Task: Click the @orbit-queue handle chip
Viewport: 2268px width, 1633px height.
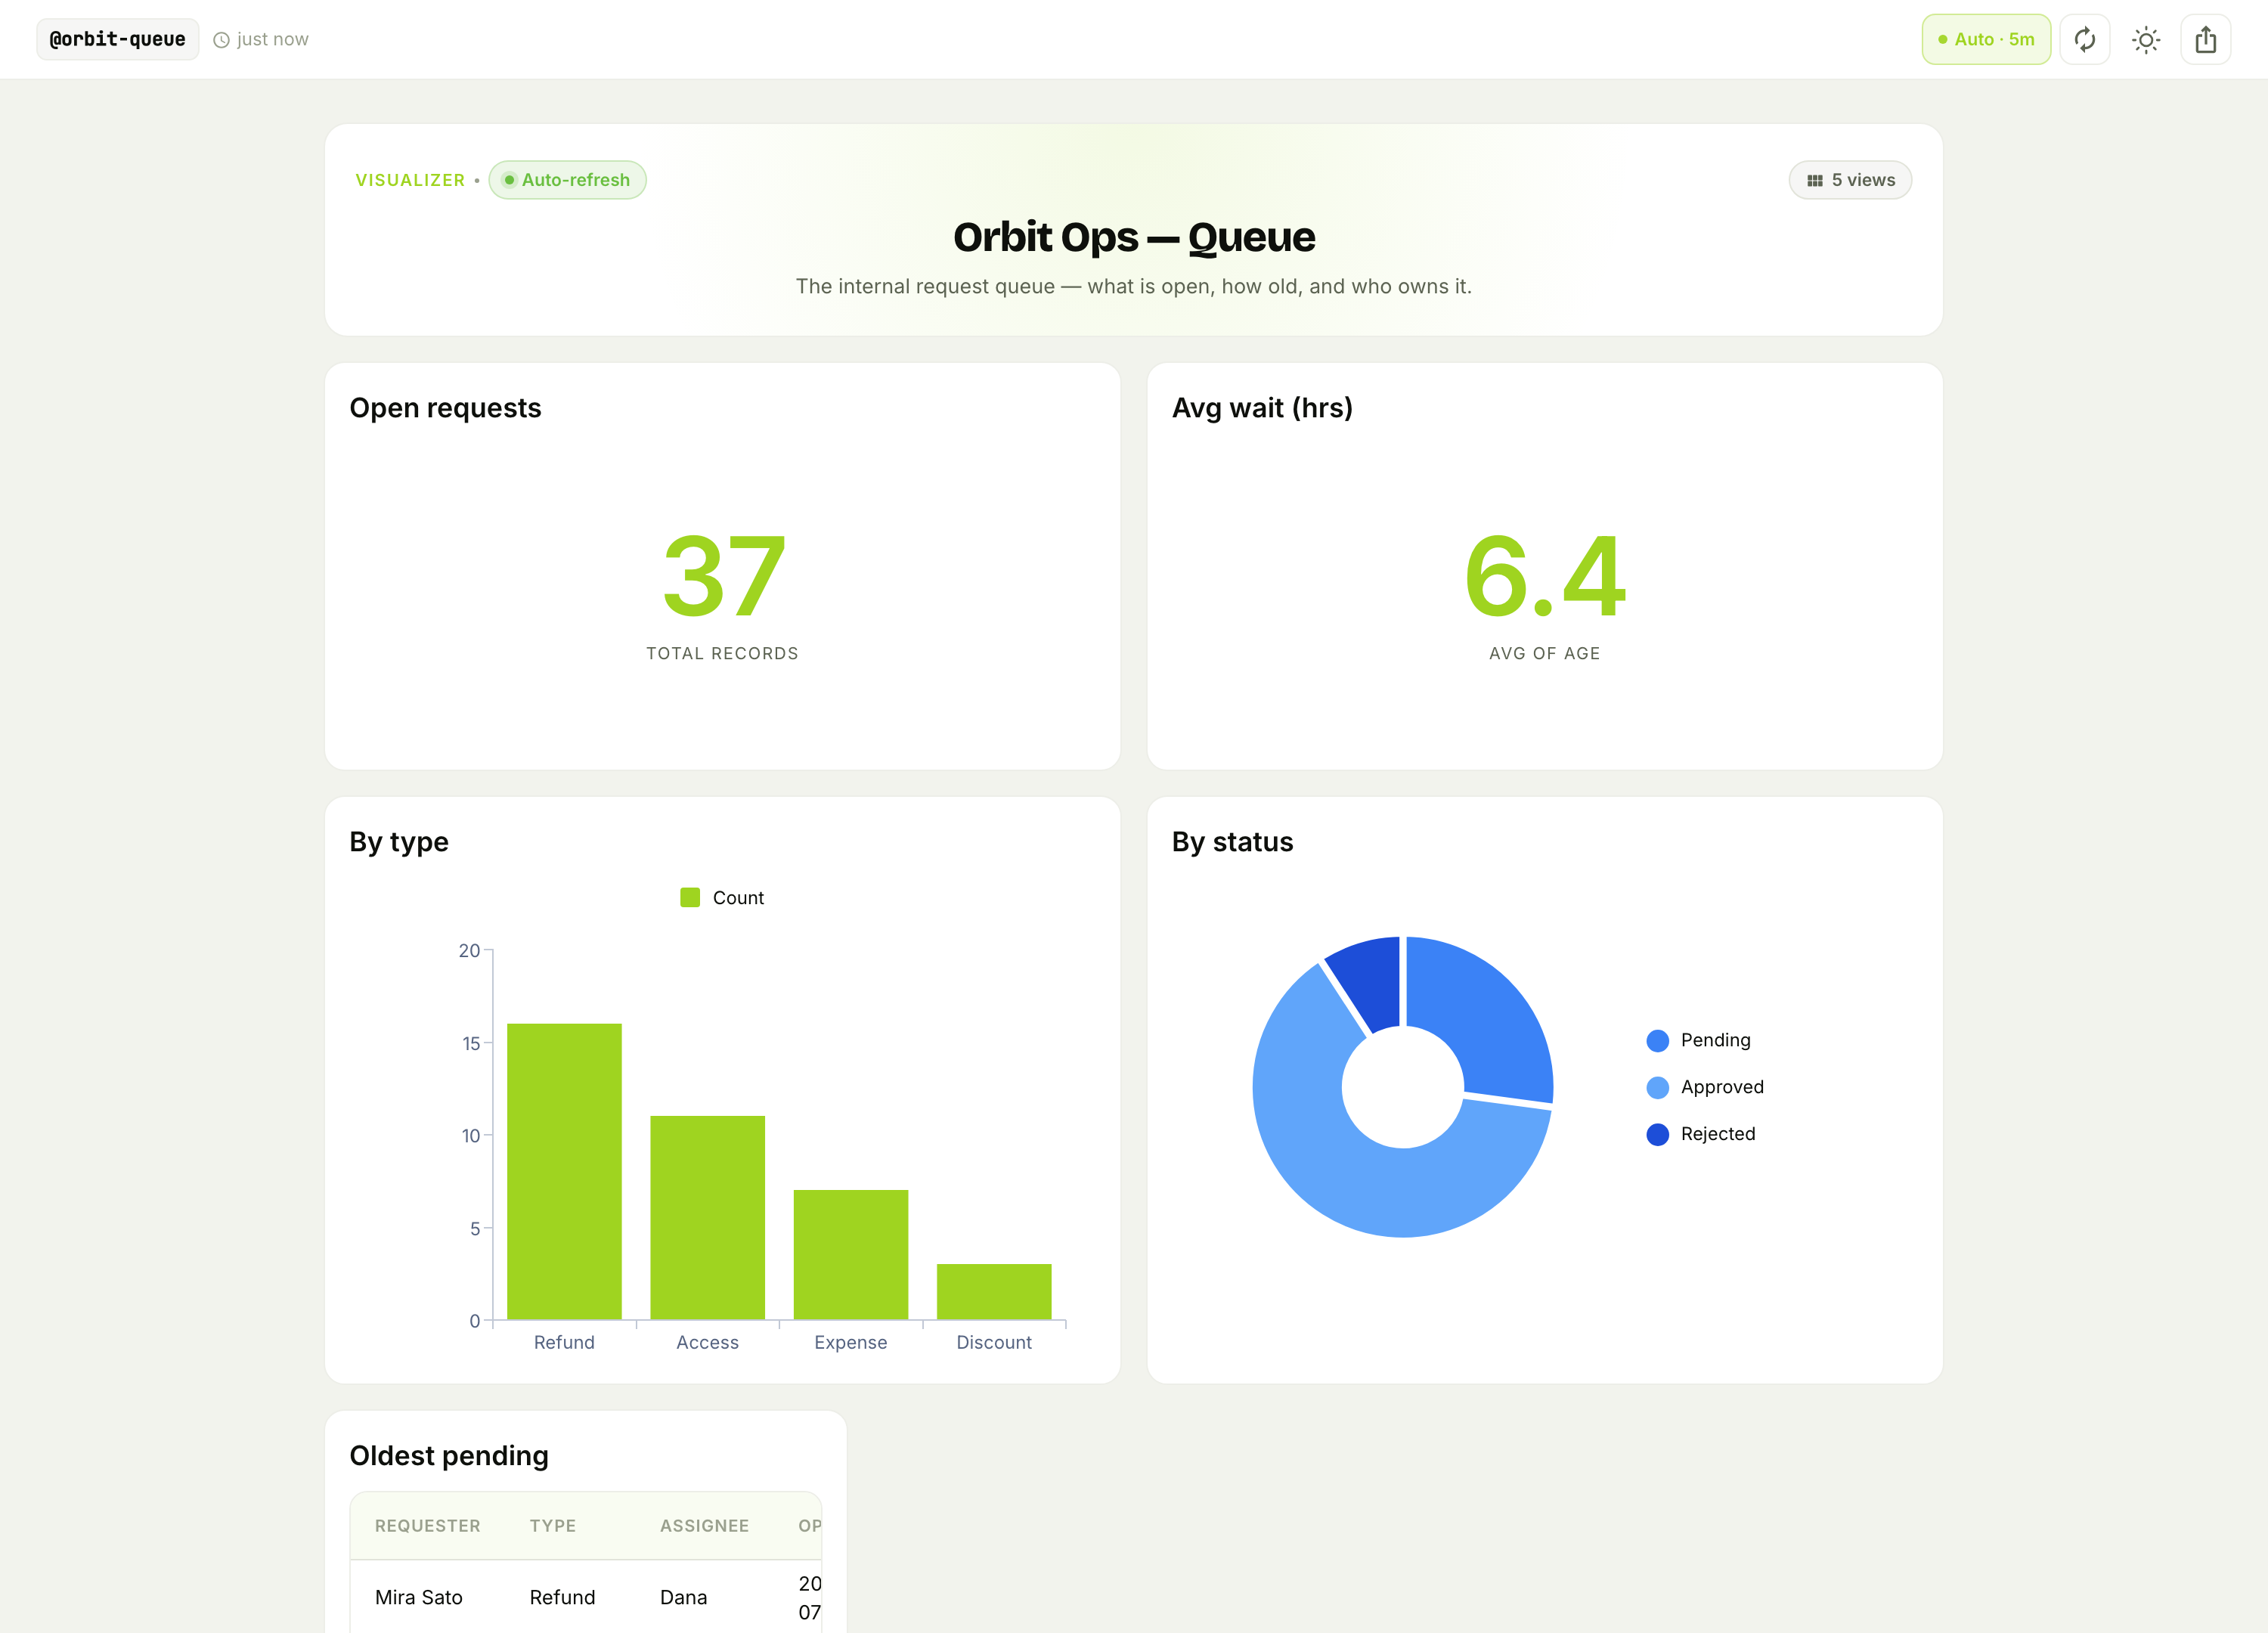Action: pyautogui.click(x=117, y=40)
